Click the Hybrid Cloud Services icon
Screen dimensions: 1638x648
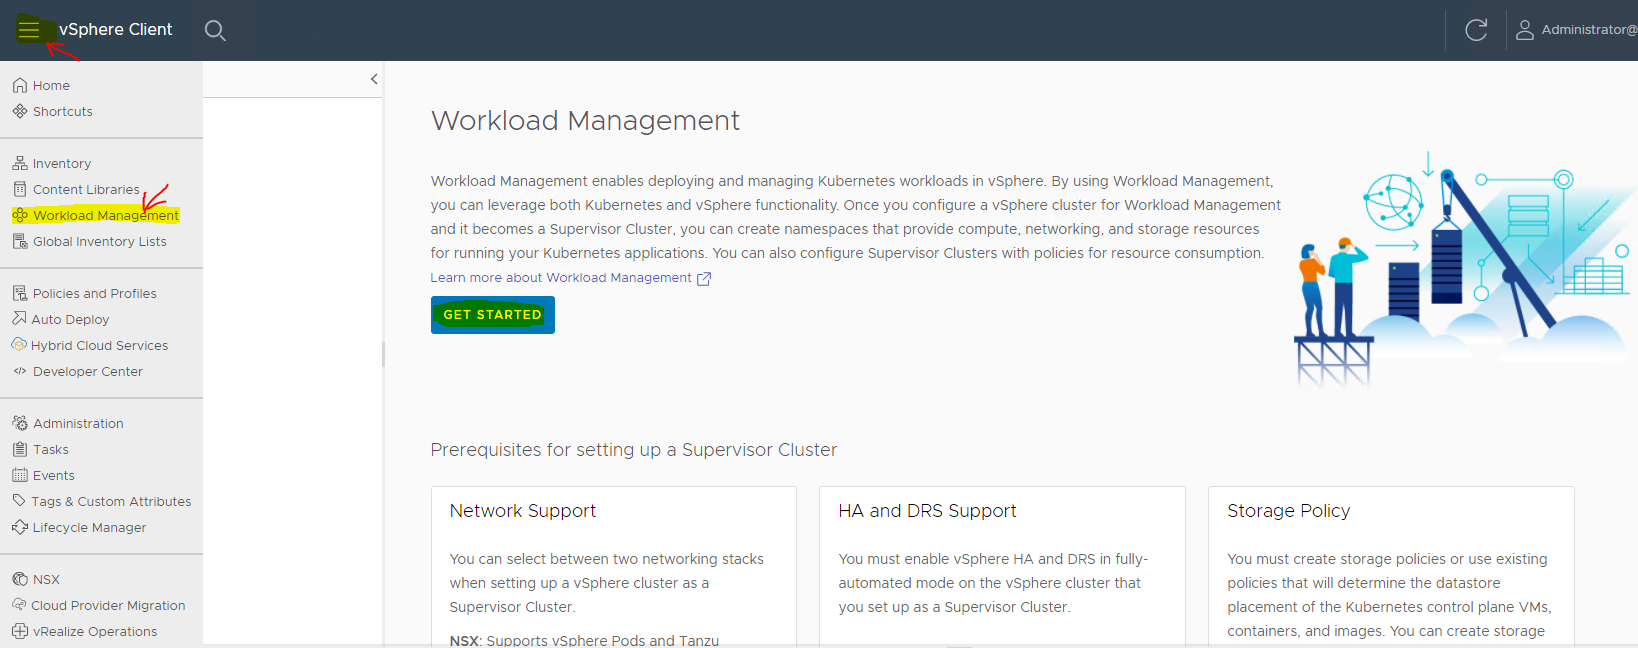tap(19, 344)
